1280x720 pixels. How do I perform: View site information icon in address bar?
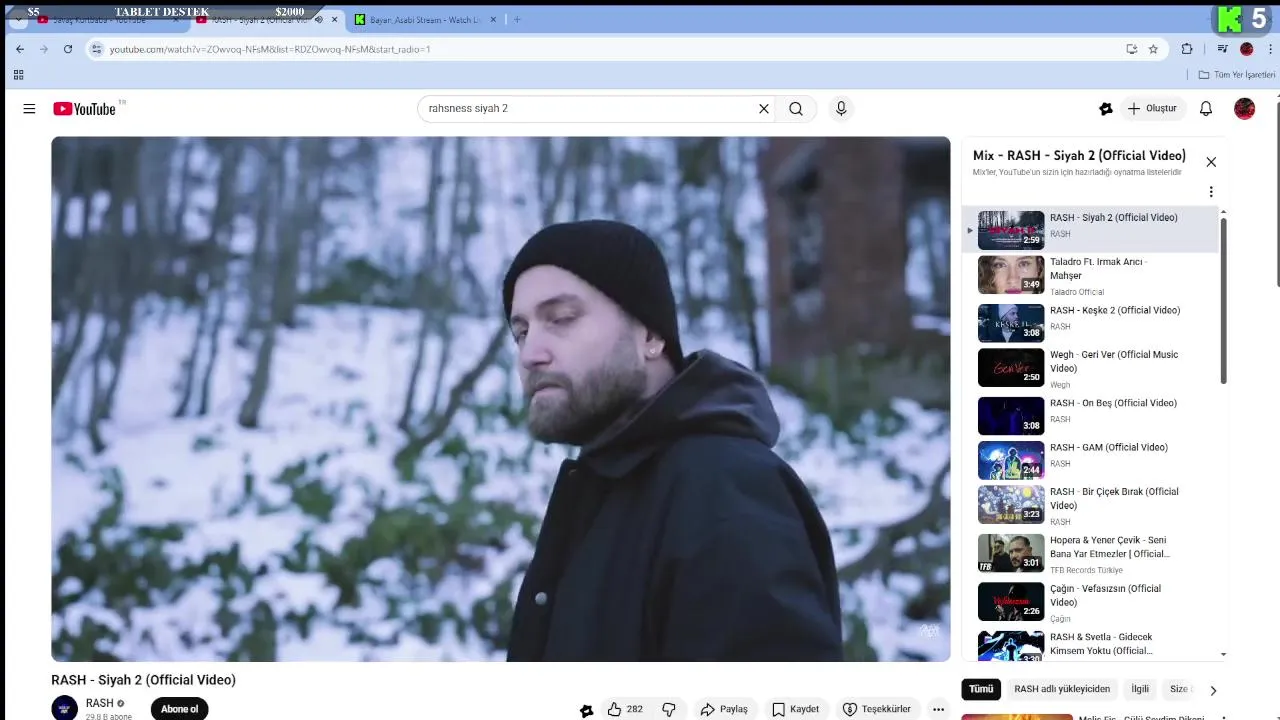96,49
